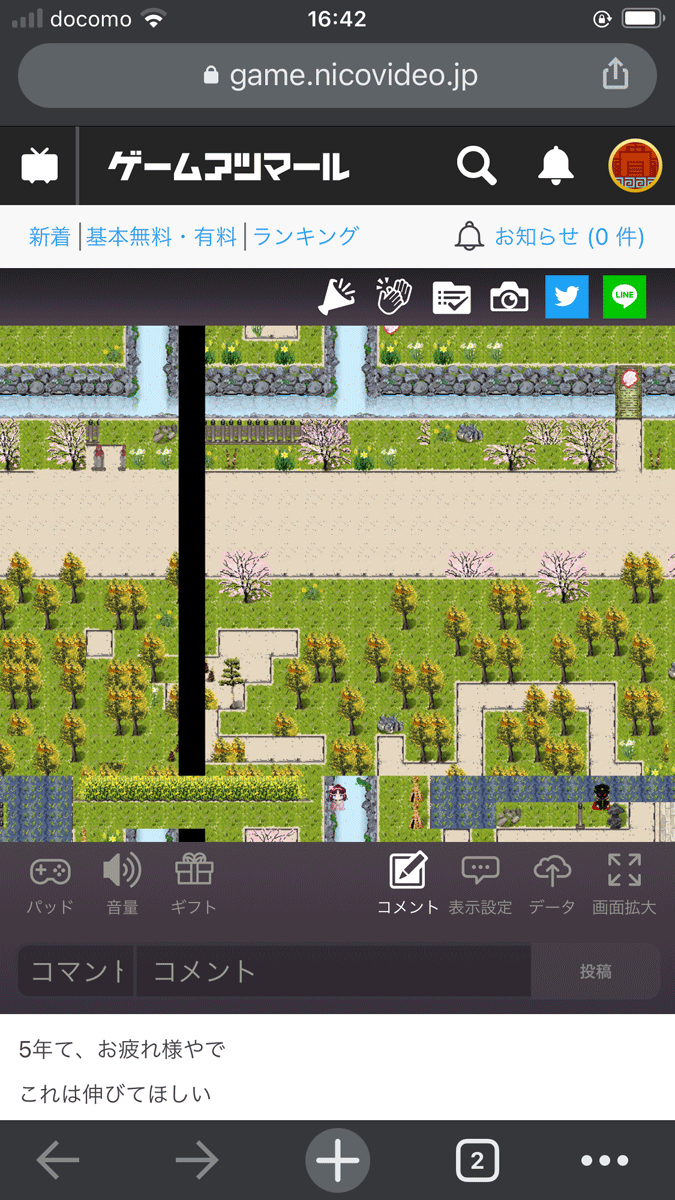Tap the pink-haired character in game
This screenshot has width=675, height=1200.
(337, 796)
